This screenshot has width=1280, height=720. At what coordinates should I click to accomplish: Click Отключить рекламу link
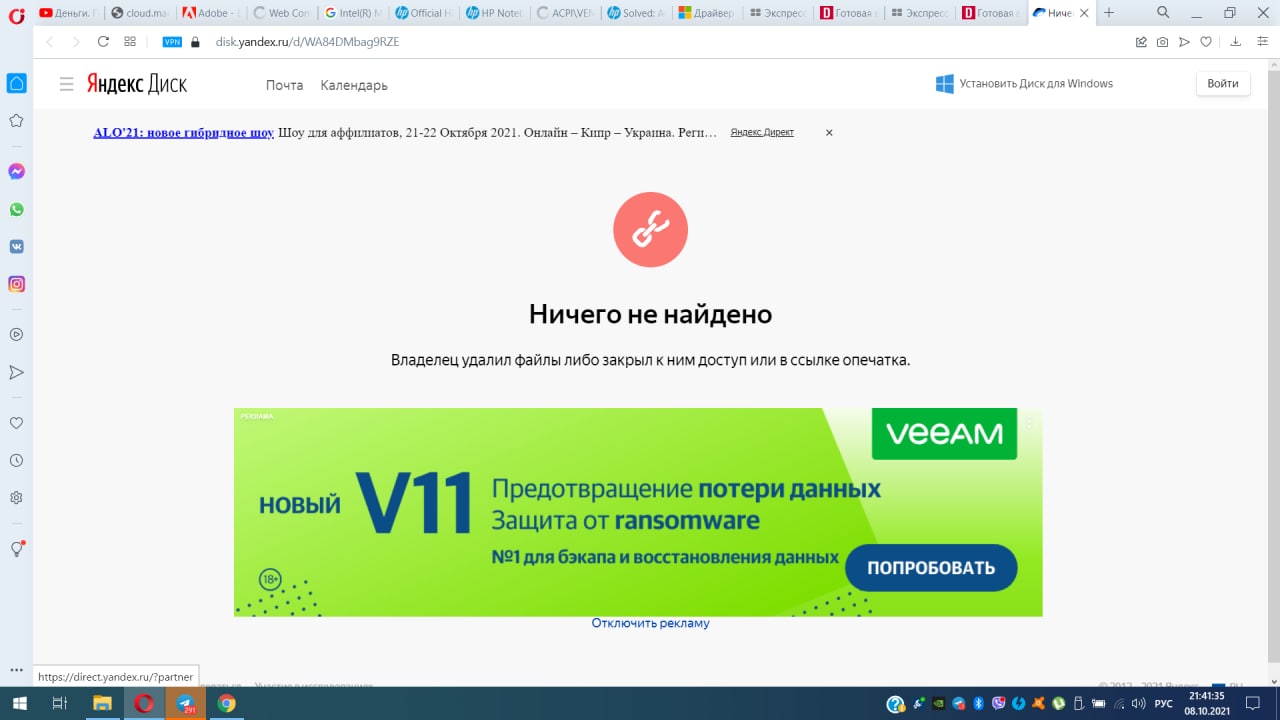pos(650,623)
